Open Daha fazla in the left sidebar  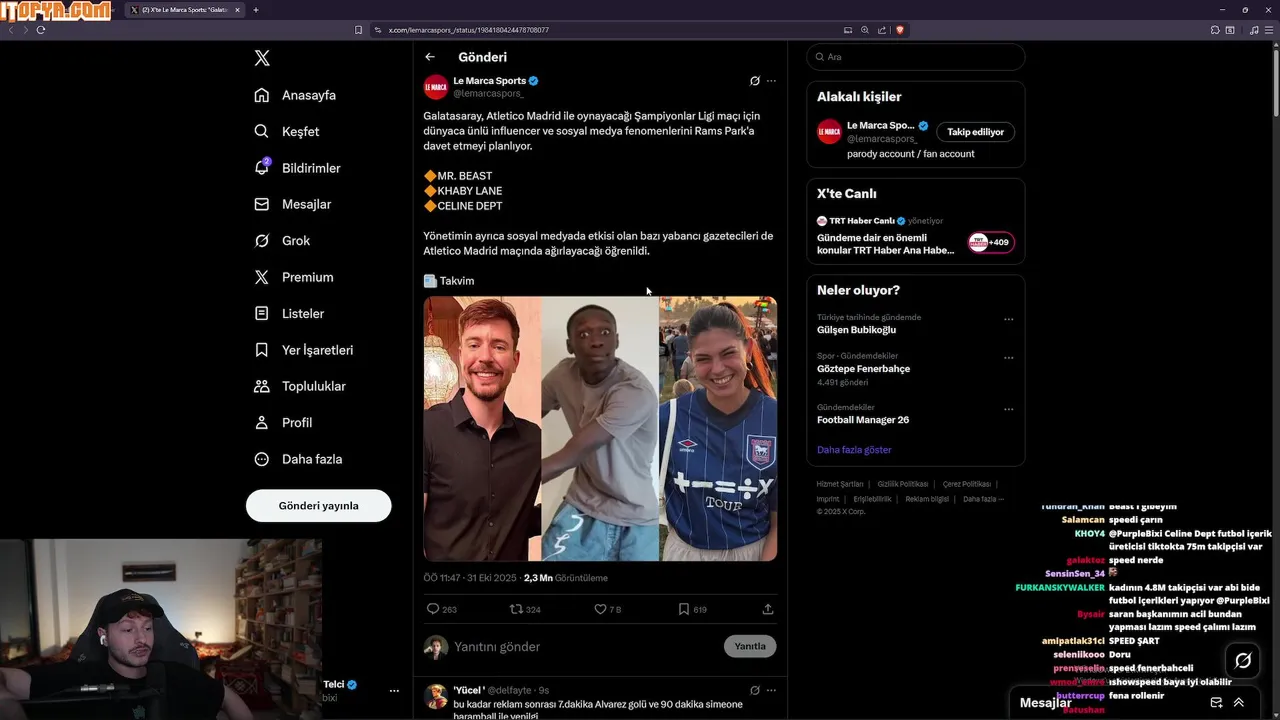point(298,459)
